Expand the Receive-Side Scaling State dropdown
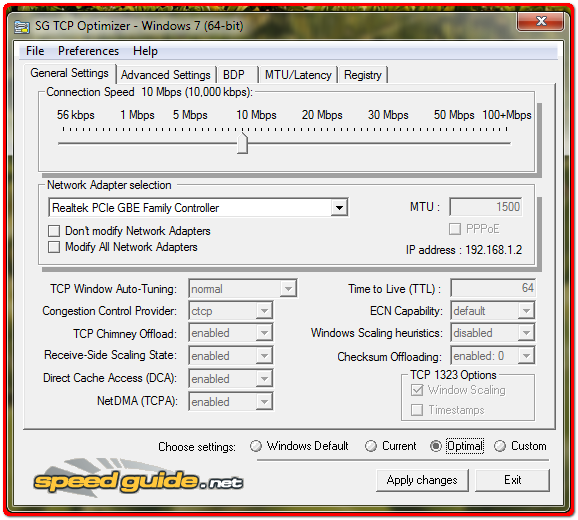Viewport: 578px width, 520px height. coord(264,356)
